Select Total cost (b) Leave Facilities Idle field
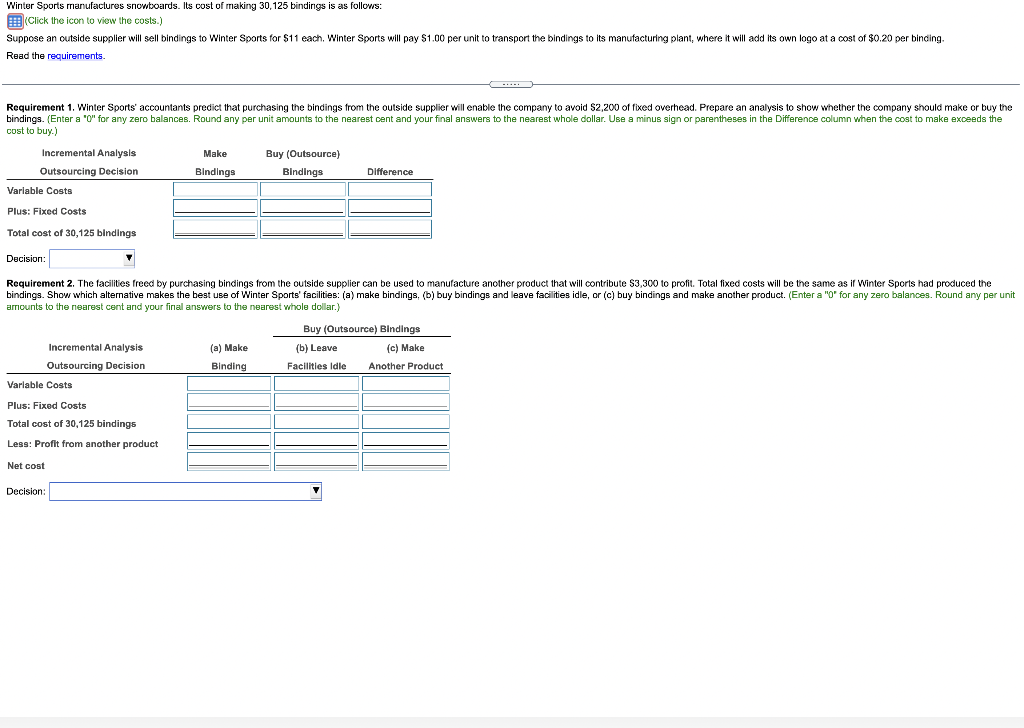The height and width of the screenshot is (728, 1024). pos(317,422)
